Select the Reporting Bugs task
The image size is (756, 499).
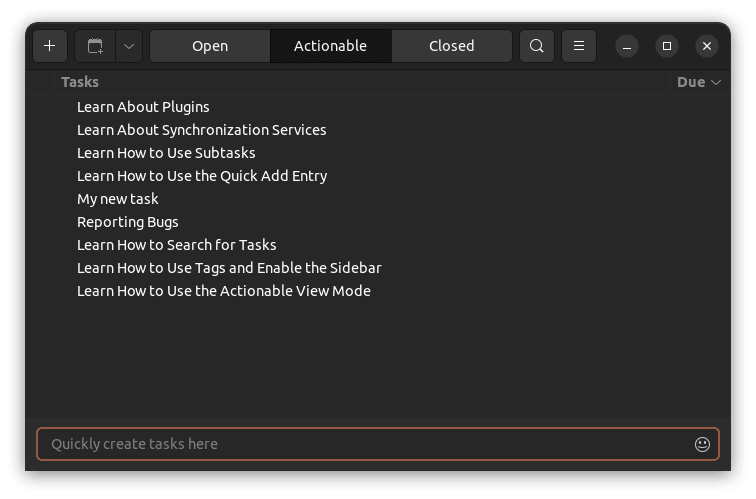[378, 222]
